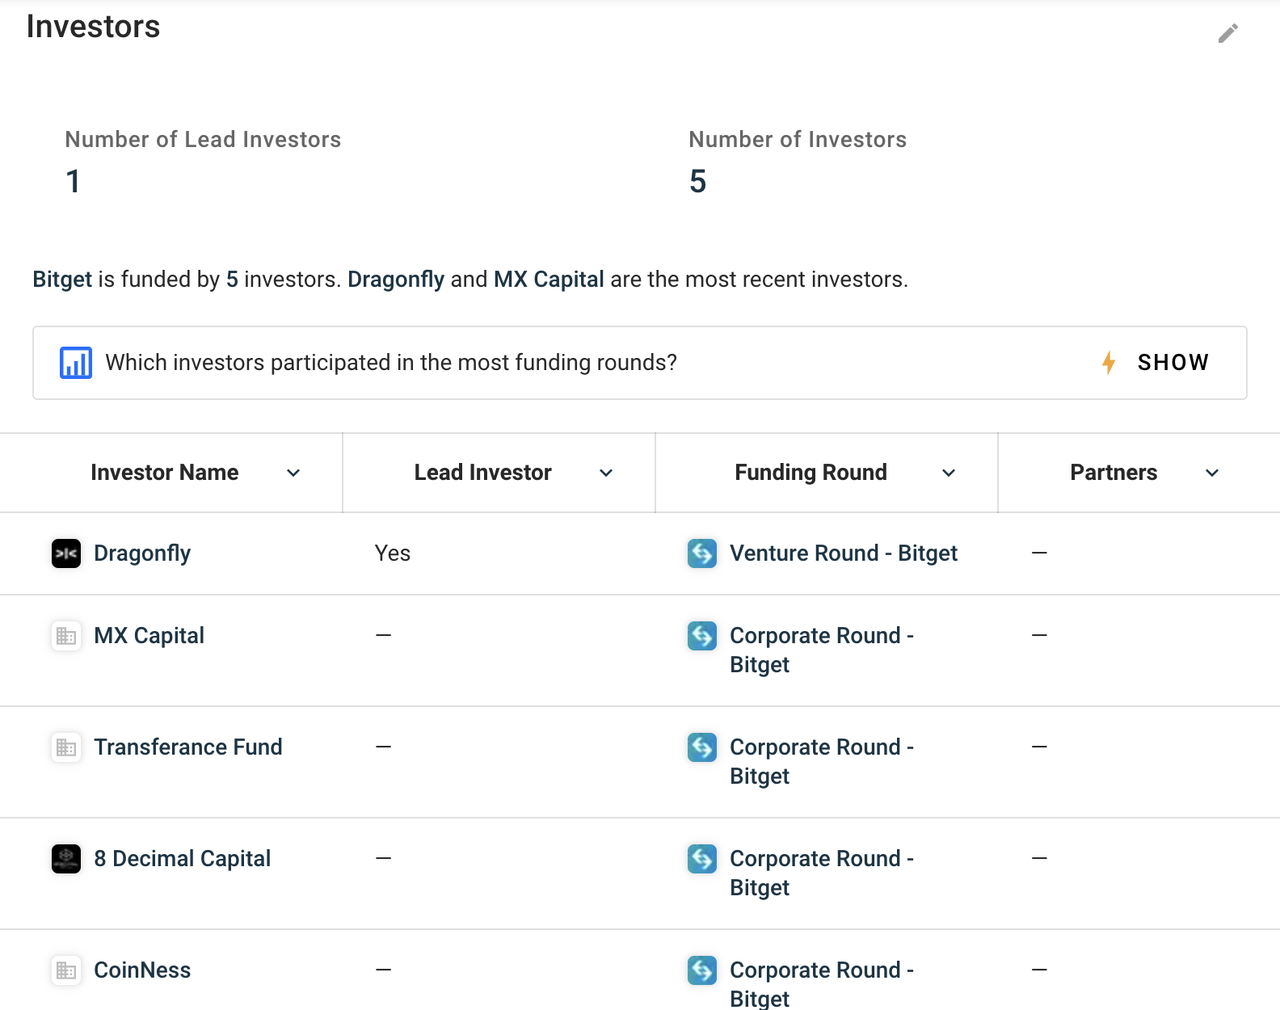Click the MX Capital placeholder building icon
This screenshot has height=1010, width=1280.
66,636
